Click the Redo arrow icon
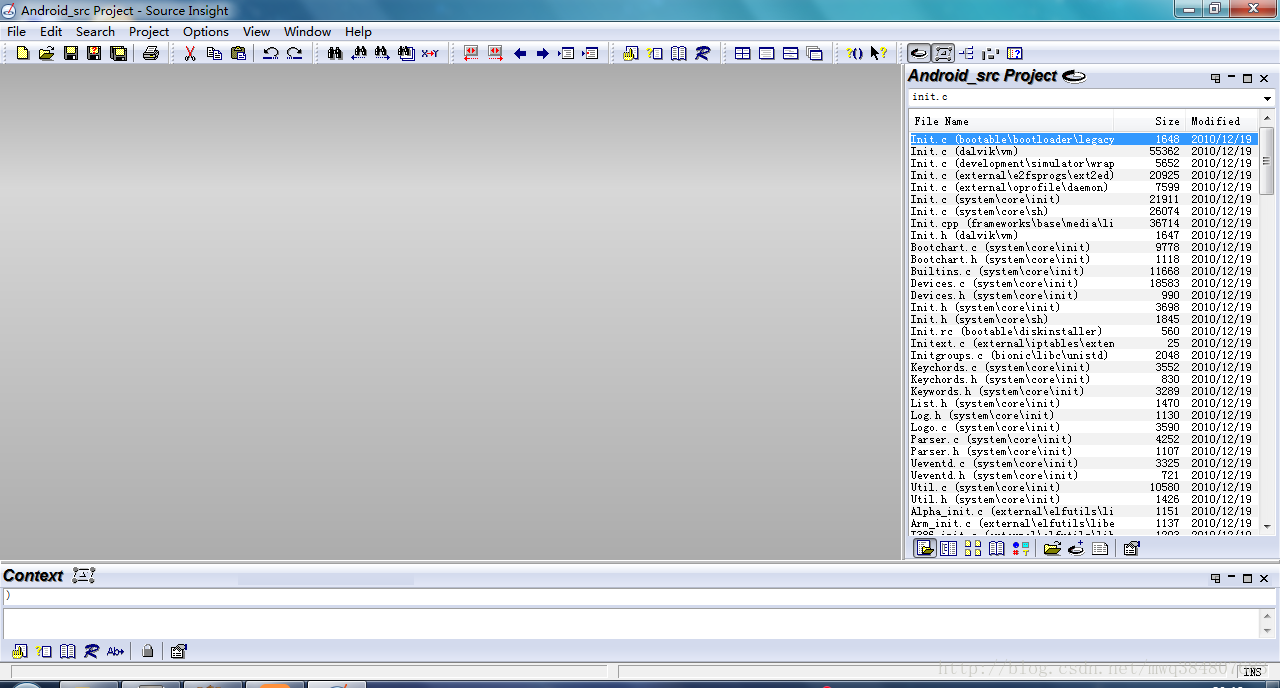This screenshot has width=1280, height=688. tap(294, 53)
